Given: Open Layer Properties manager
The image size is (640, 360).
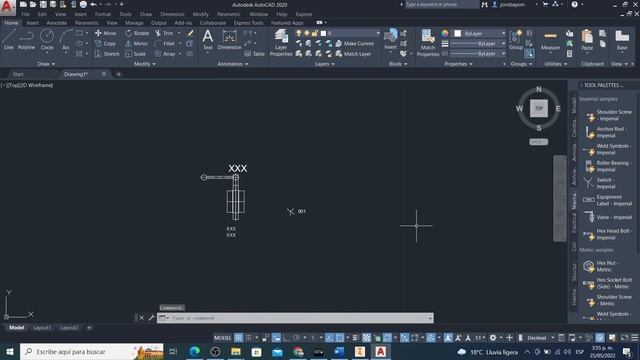Looking at the screenshot, I should pyautogui.click(x=281, y=42).
